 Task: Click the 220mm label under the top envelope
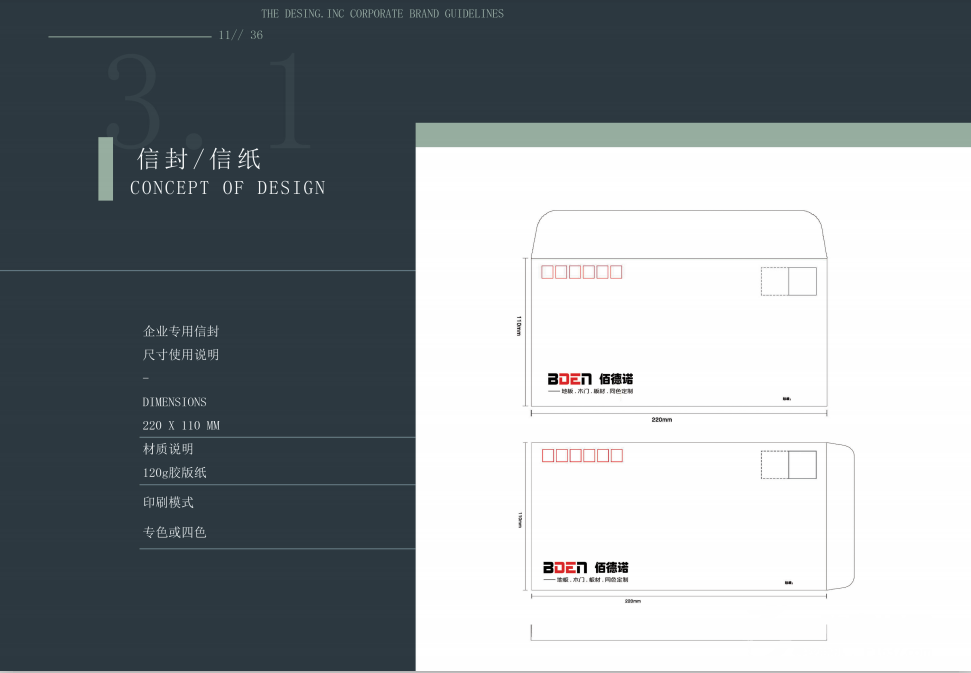pyautogui.click(x=661, y=420)
